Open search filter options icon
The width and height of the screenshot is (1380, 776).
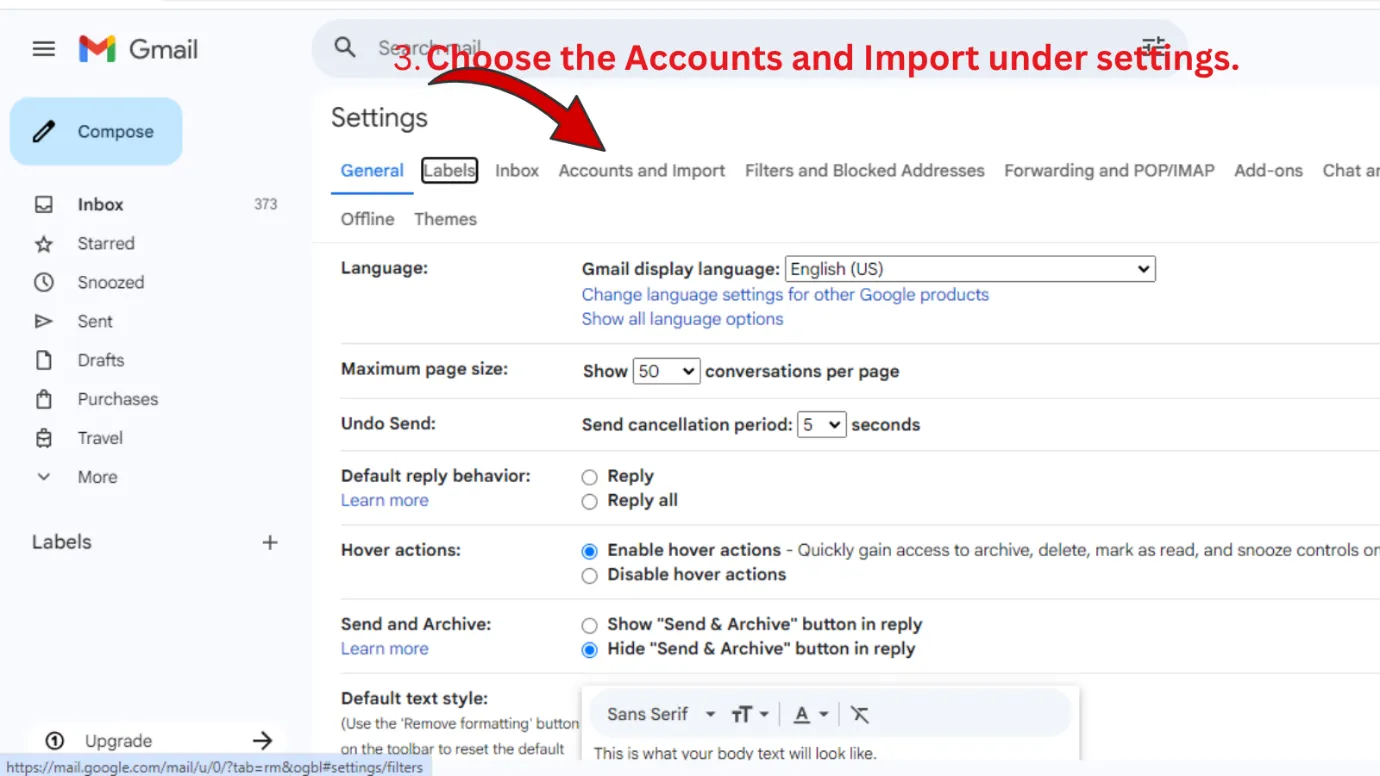click(x=1154, y=46)
